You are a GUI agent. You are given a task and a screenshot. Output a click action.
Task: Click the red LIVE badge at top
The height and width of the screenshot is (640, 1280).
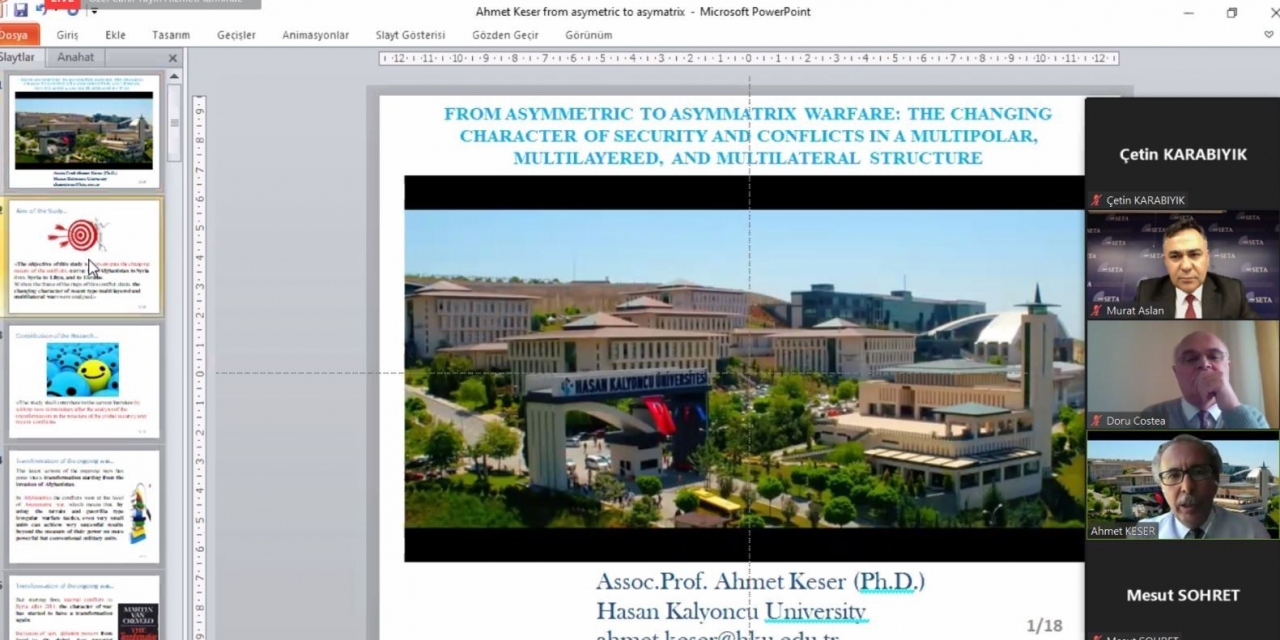[62, 4]
